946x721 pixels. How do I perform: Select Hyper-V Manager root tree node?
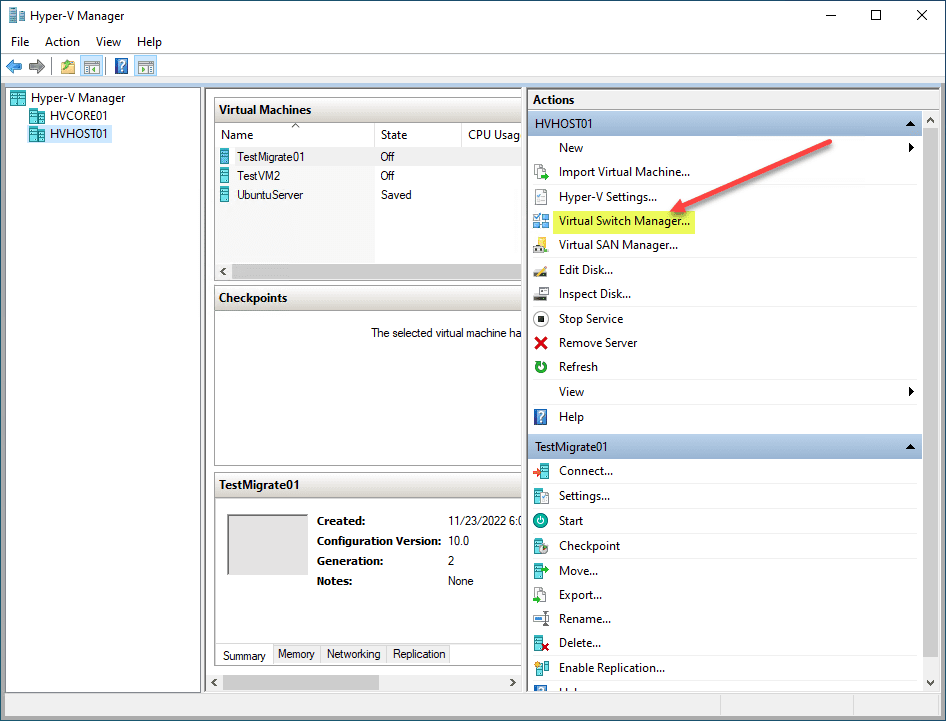pos(78,98)
